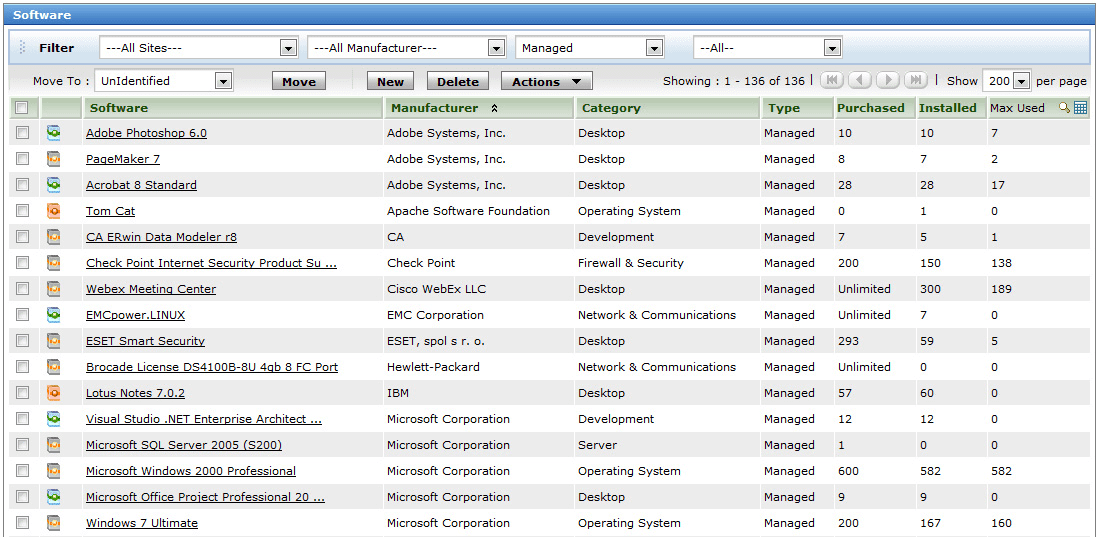Click the icon beside Microsoft SQL Server 2005
This screenshot has width=1097, height=537.
pyautogui.click(x=53, y=445)
